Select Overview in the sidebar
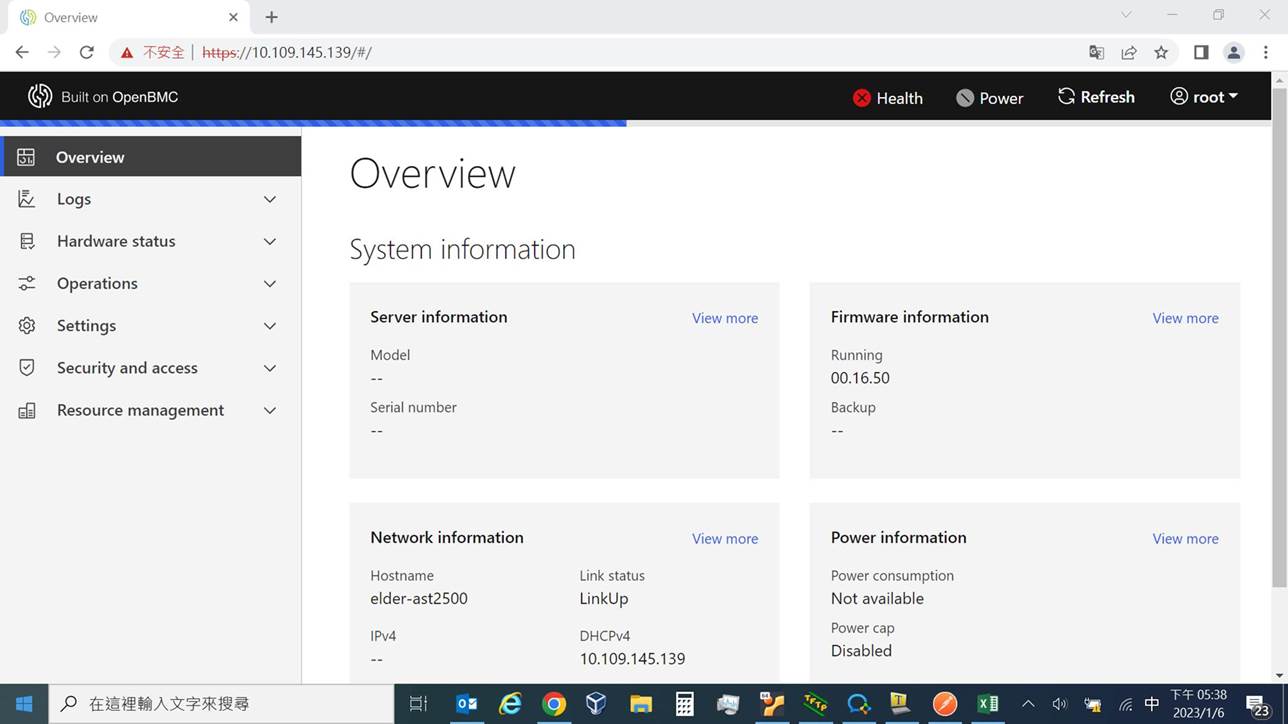 click(x=90, y=157)
